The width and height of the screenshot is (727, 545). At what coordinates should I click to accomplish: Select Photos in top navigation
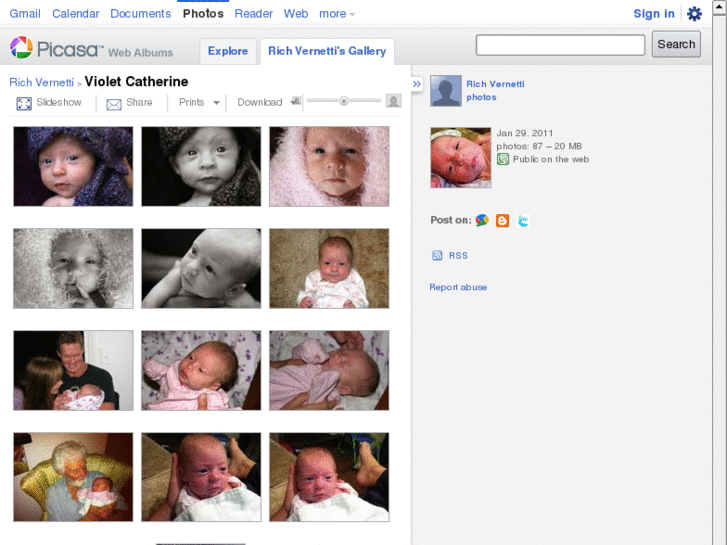point(203,14)
